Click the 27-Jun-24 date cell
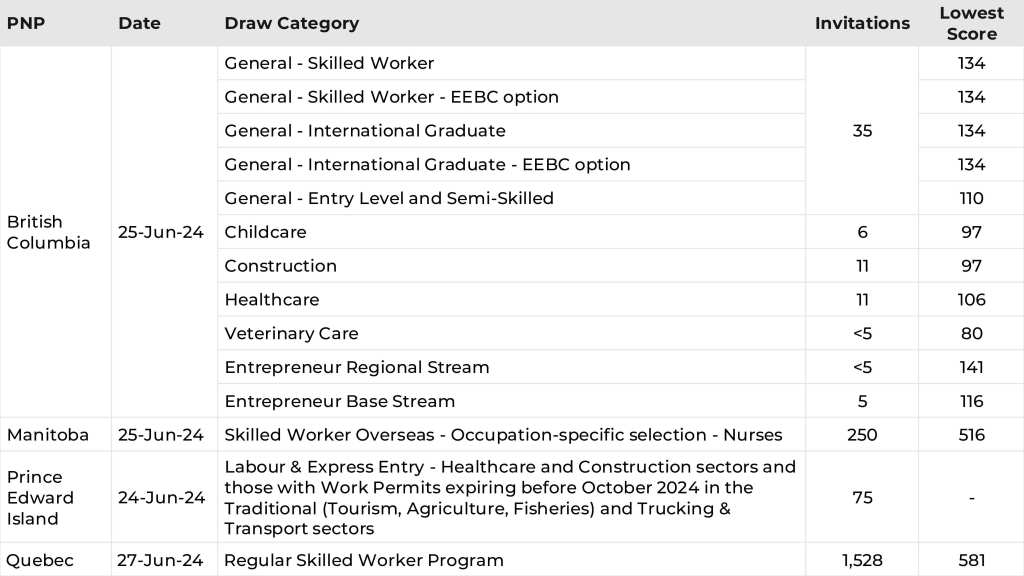Image resolution: width=1024 pixels, height=576 pixels. click(161, 560)
